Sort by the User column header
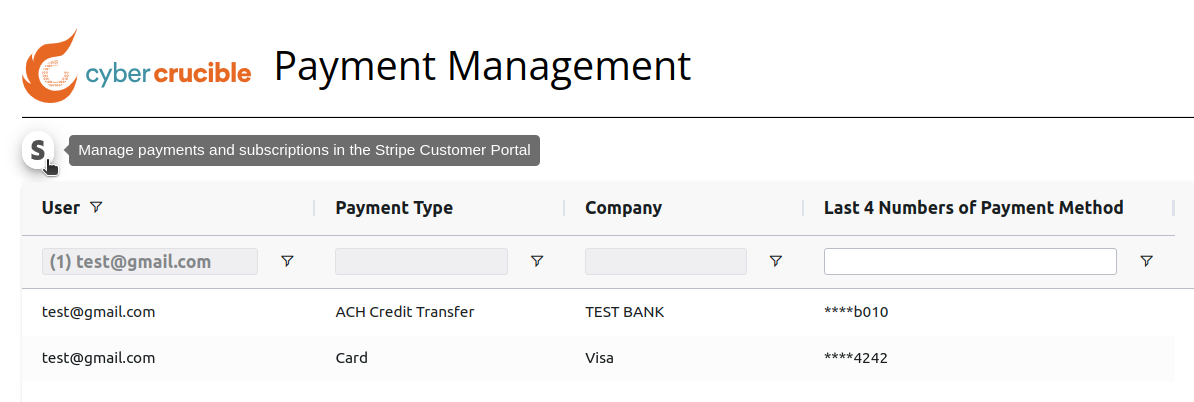 [x=61, y=208]
